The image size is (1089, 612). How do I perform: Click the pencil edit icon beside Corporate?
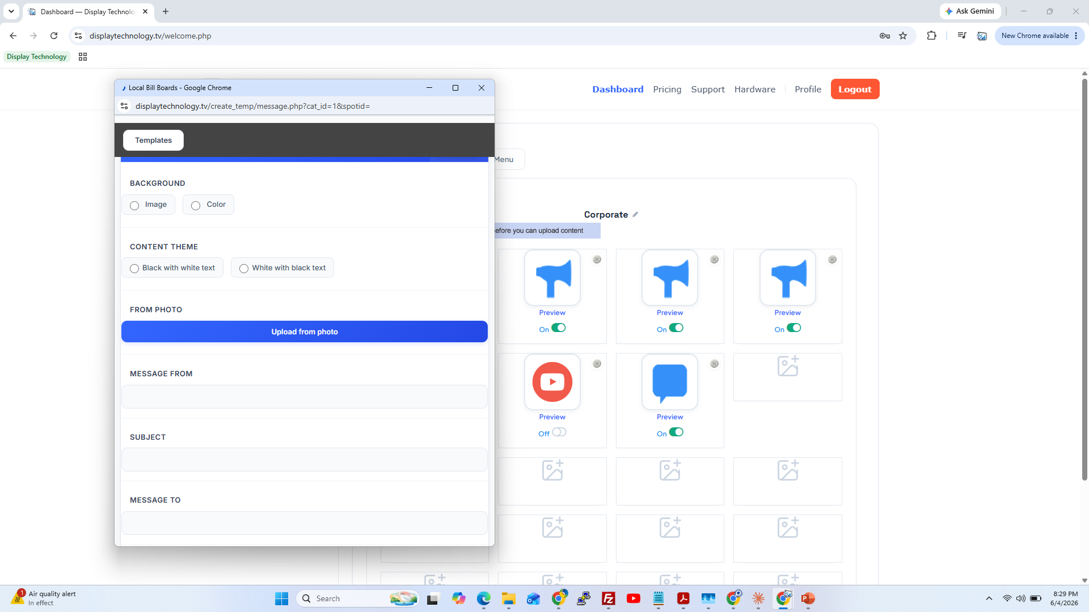click(x=635, y=215)
